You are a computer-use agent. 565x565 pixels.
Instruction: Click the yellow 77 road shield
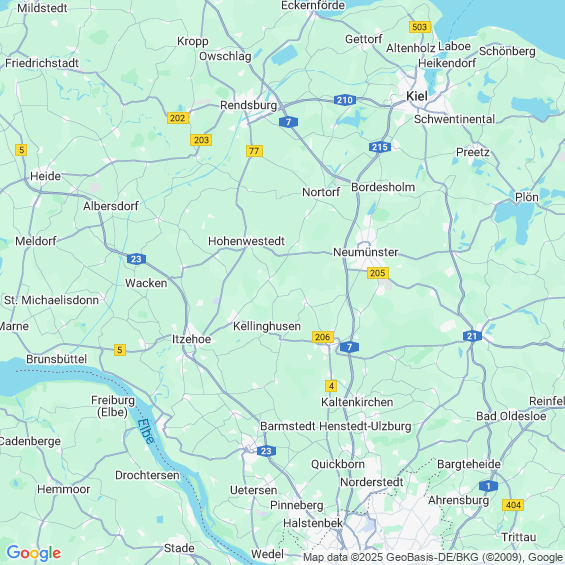pyautogui.click(x=254, y=151)
